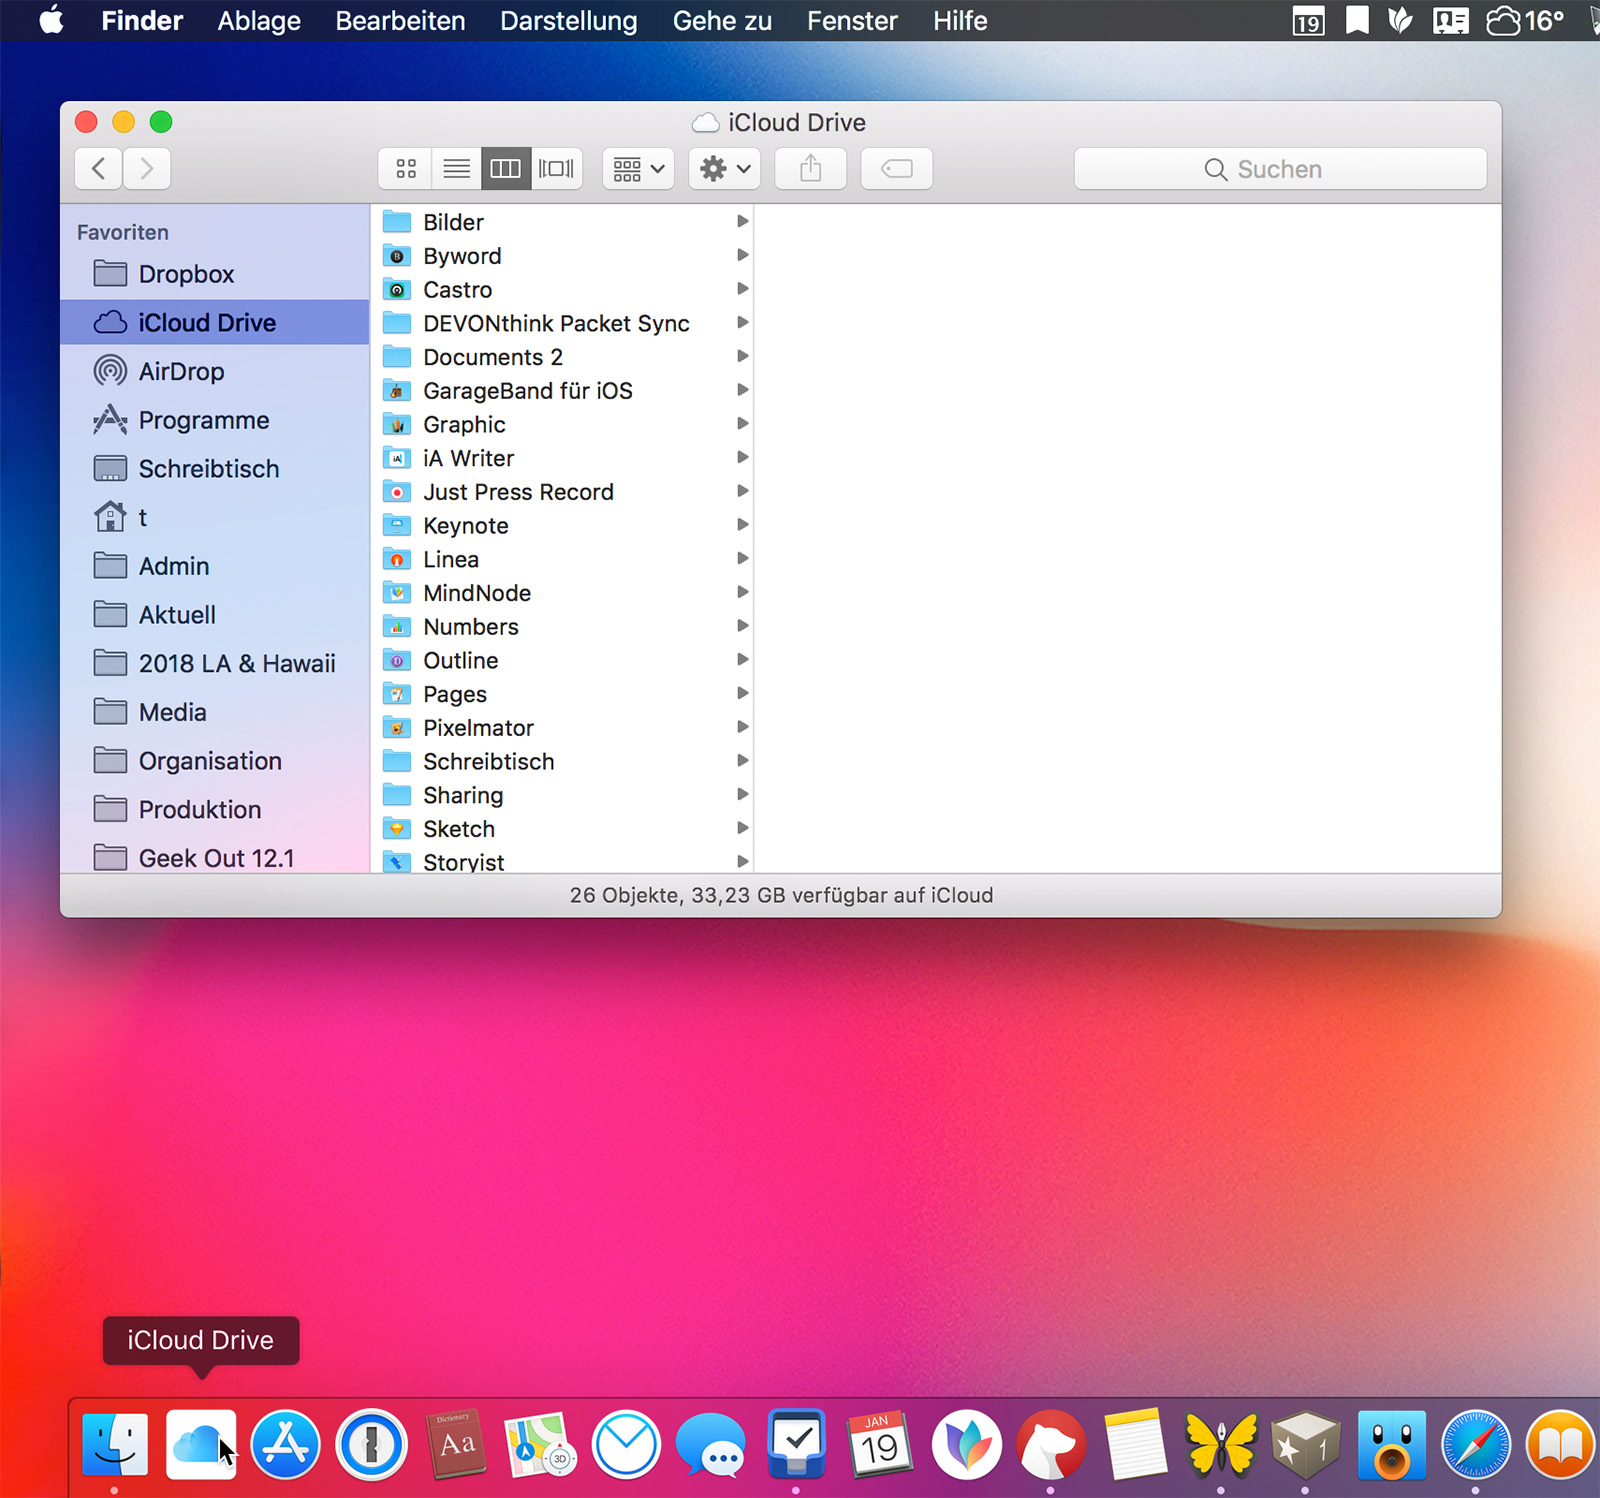Expand the Keynote folder arrow
The height and width of the screenshot is (1498, 1600).
click(x=742, y=525)
